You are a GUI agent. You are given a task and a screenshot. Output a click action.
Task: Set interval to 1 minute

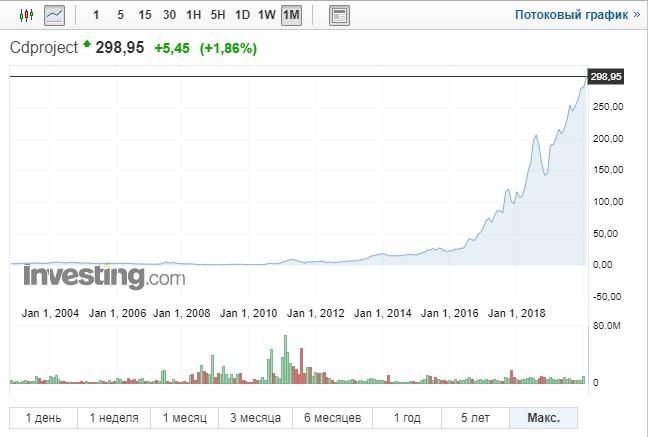(96, 15)
